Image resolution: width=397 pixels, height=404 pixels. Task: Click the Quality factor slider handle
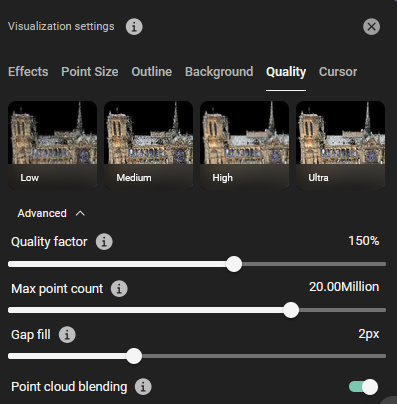pos(234,264)
